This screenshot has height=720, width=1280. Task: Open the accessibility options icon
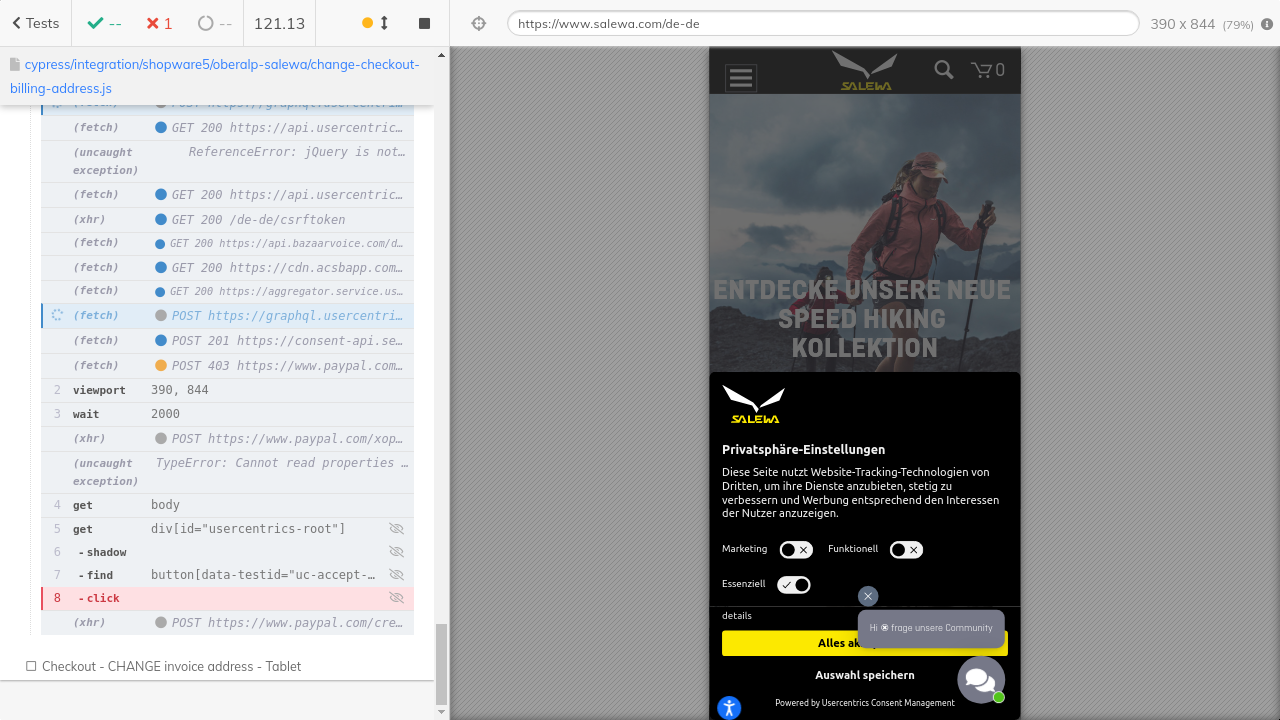[x=729, y=708]
